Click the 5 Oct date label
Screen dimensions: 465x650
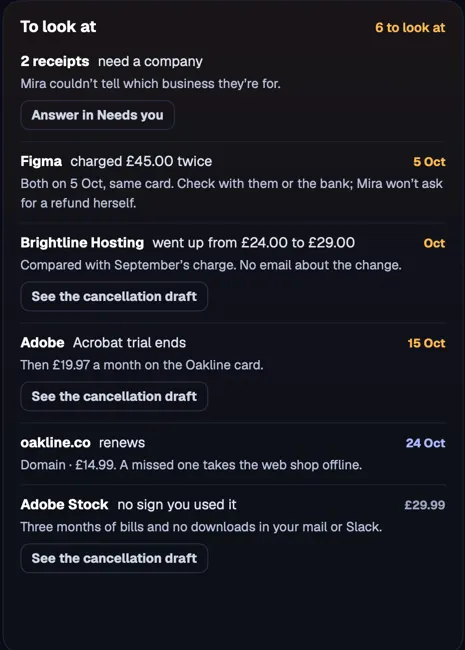pyautogui.click(x=429, y=162)
